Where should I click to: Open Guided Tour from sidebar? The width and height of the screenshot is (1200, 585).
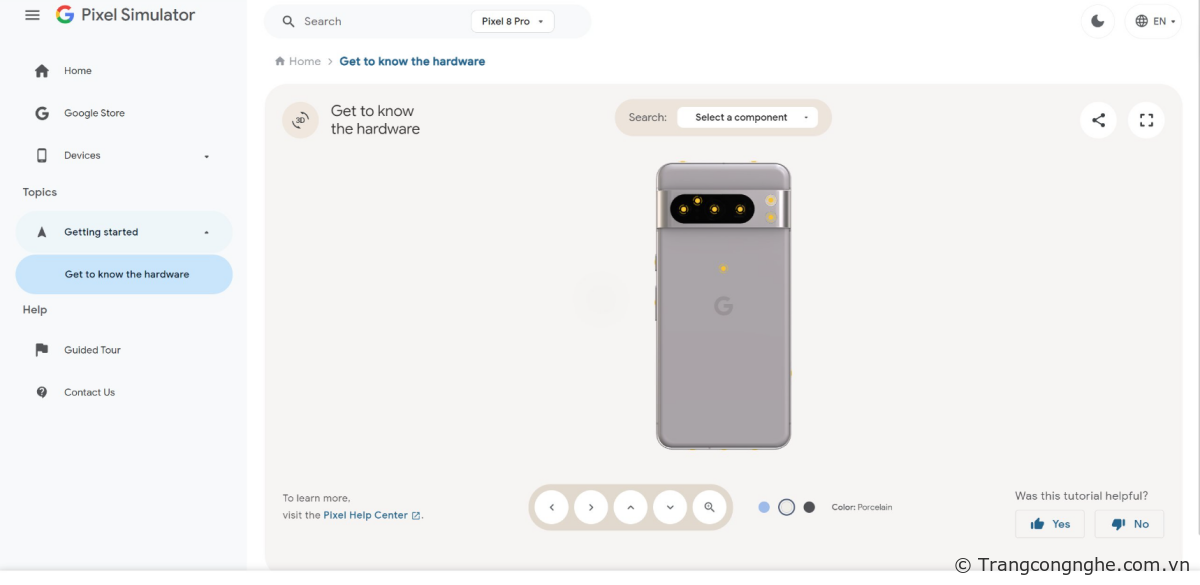point(92,350)
